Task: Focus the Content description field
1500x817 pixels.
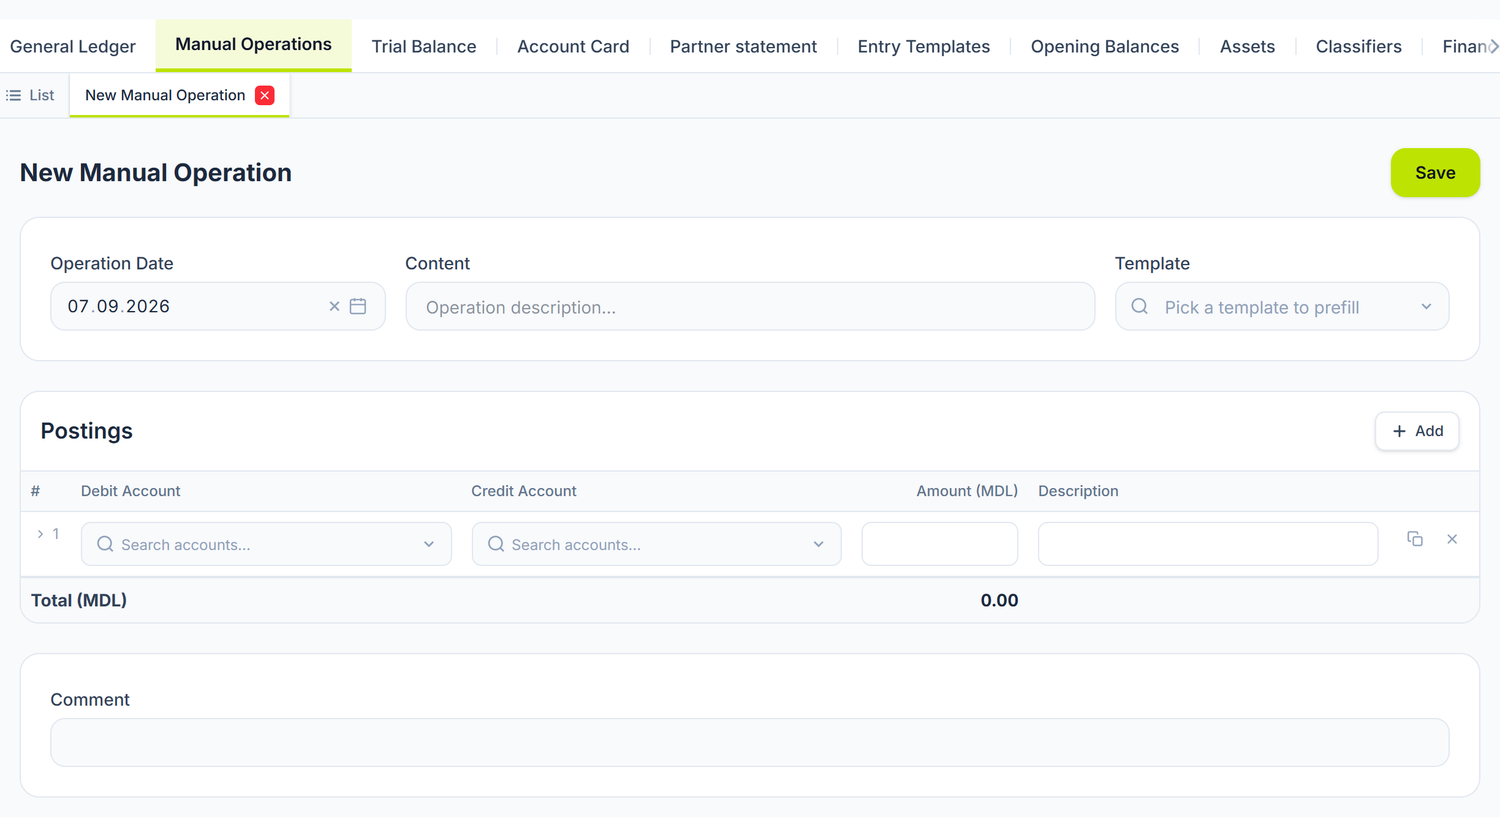Action: 750,306
